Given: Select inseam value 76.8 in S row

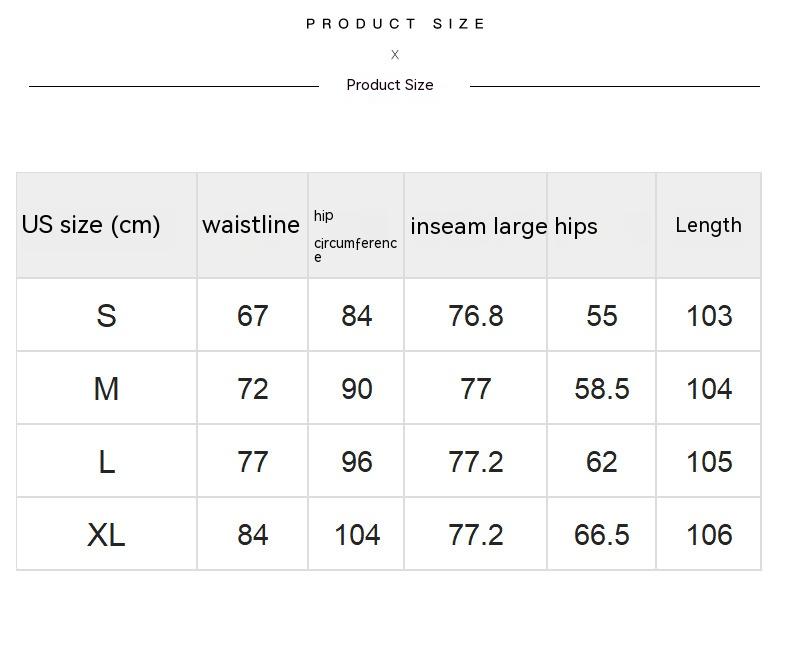Looking at the screenshot, I should click(476, 316).
